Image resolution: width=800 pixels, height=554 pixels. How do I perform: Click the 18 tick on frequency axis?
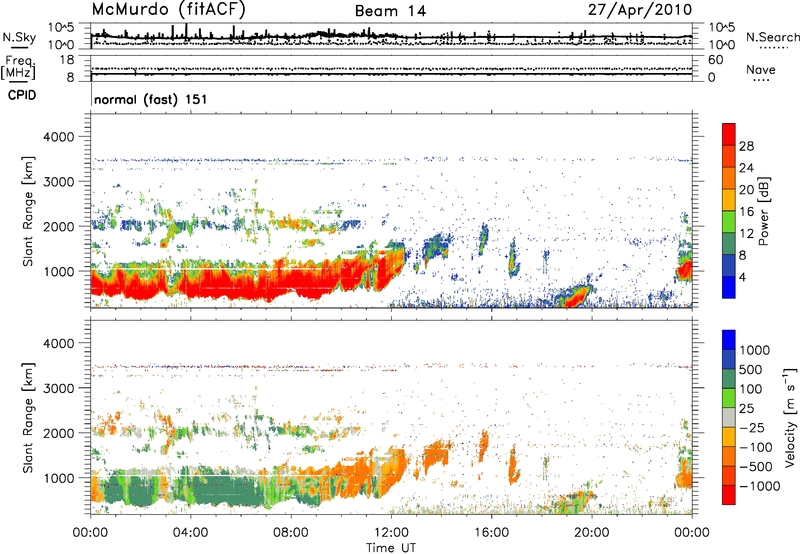67,60
